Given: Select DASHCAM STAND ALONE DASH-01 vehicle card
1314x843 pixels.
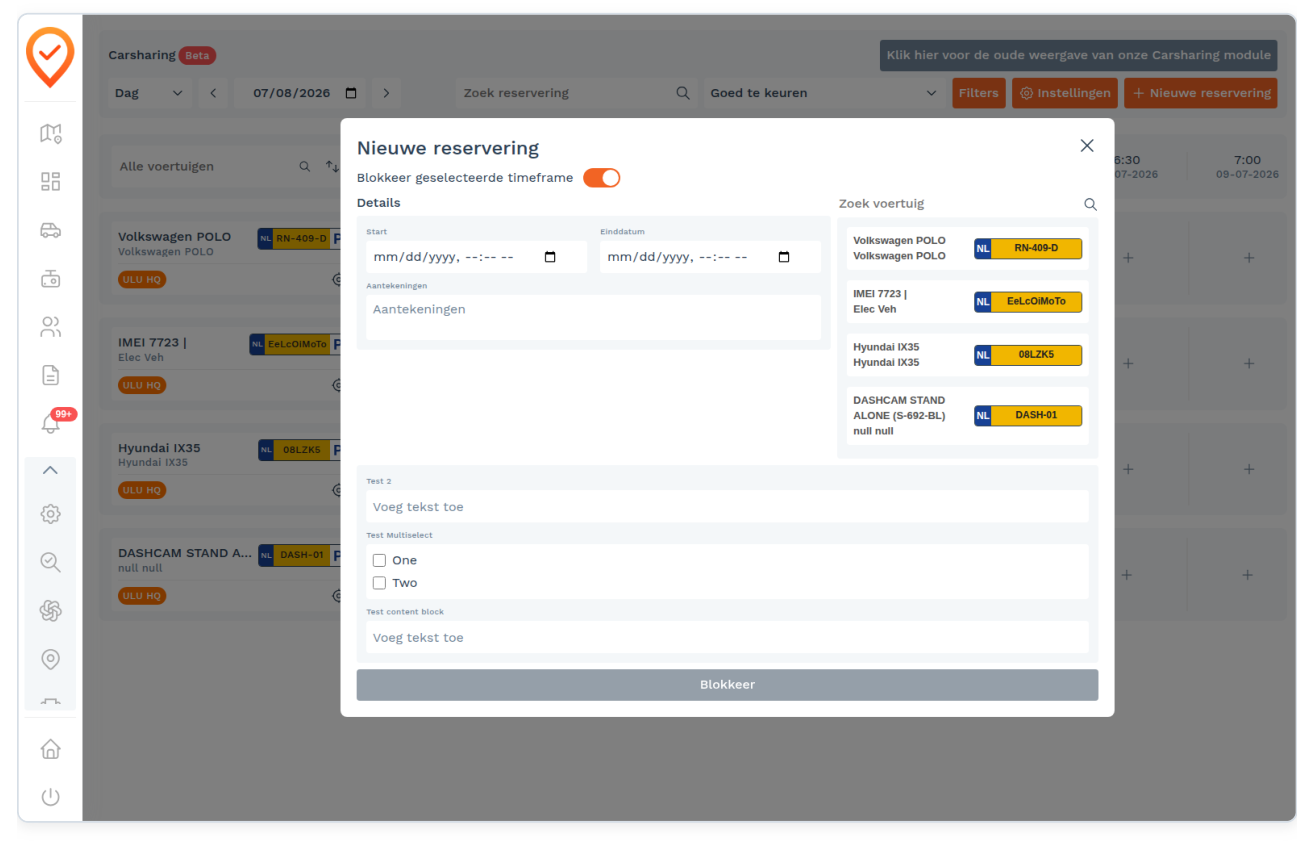Looking at the screenshot, I should [967, 415].
